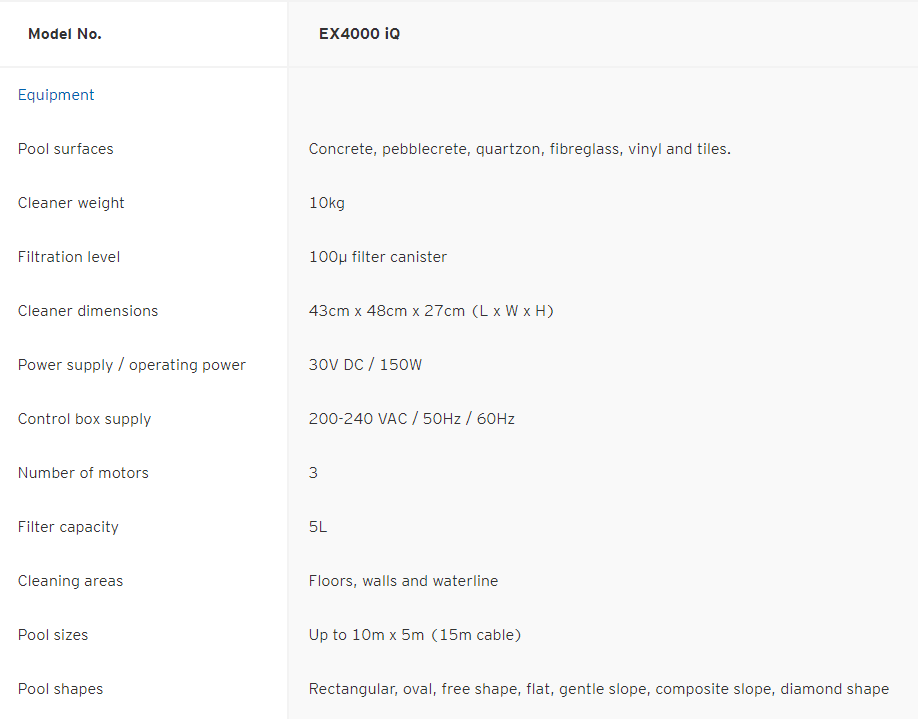Click the Cleaner weight label
Image resolution: width=918 pixels, height=719 pixels.
pos(71,203)
